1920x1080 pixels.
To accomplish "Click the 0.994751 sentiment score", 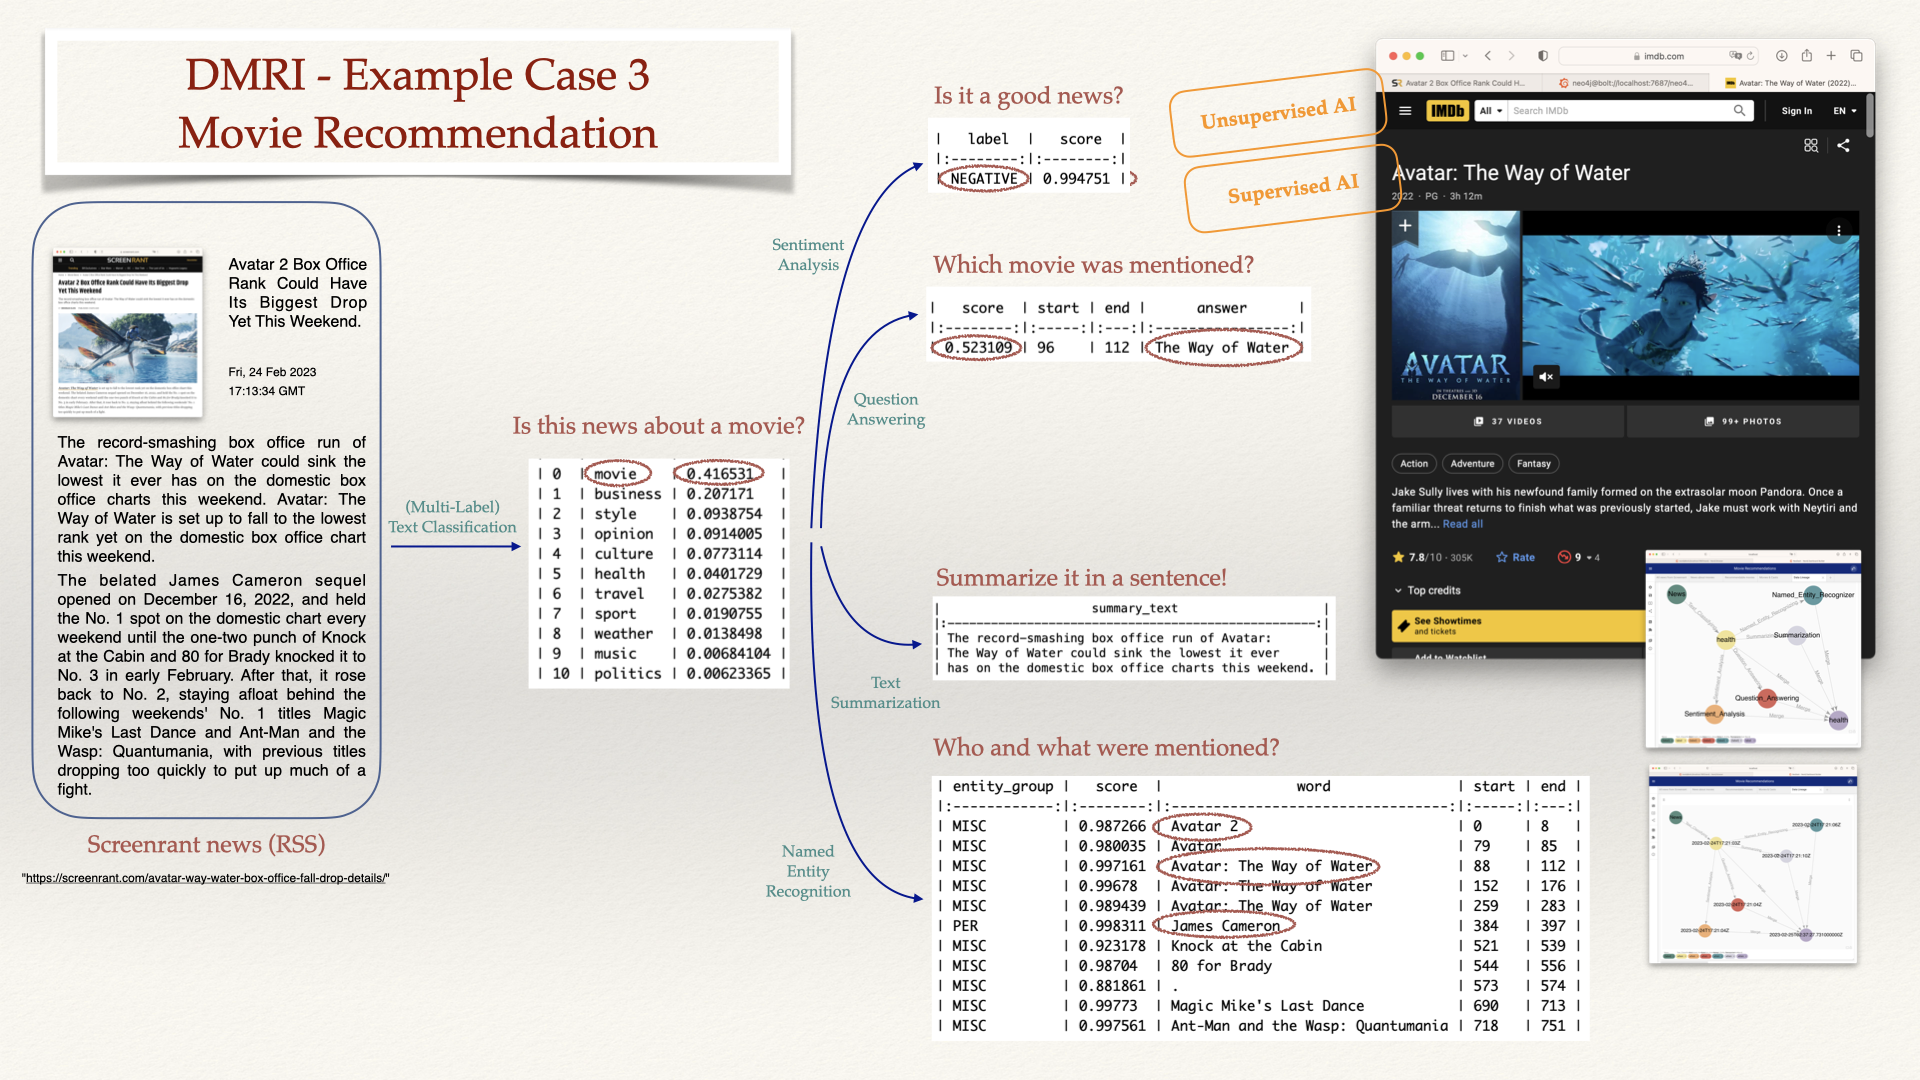I will [1076, 179].
